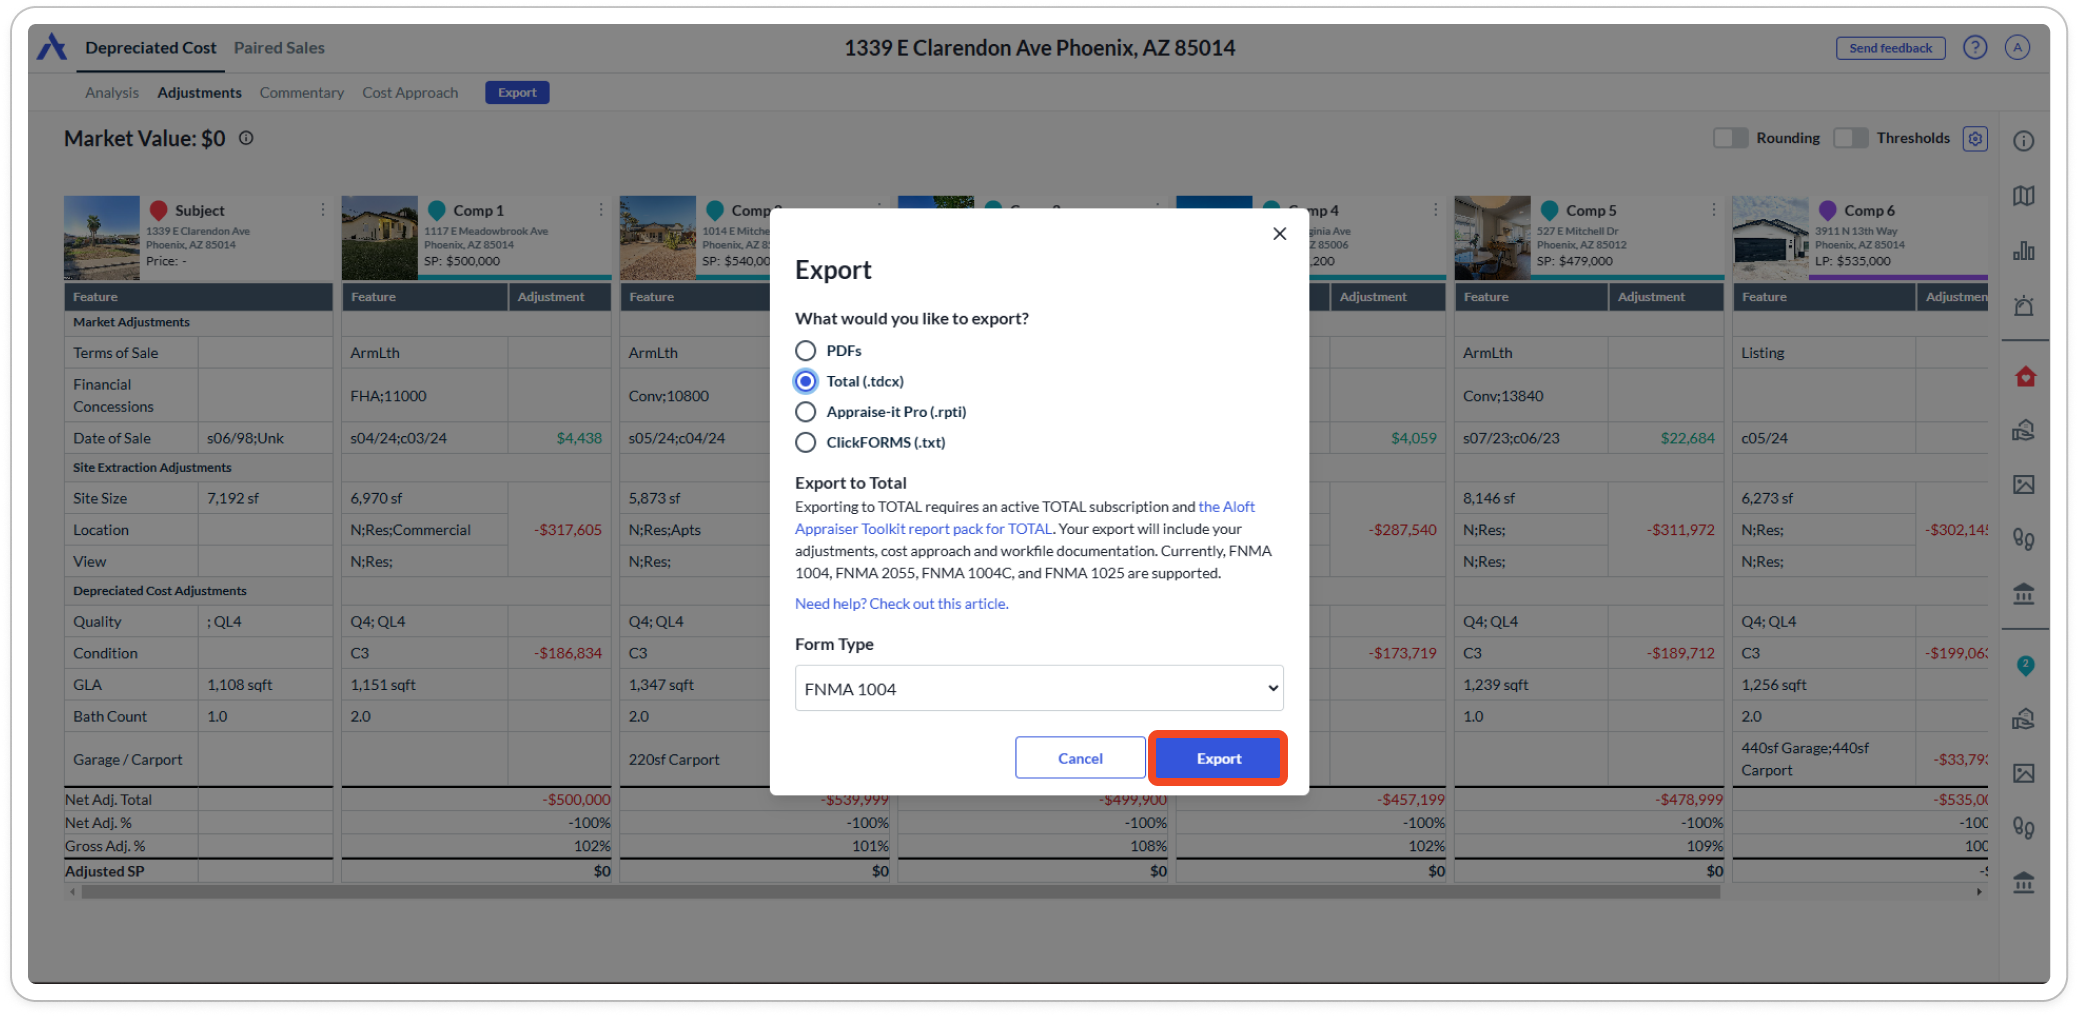
Task: Click the info icon beside Market Value
Action: (x=246, y=138)
